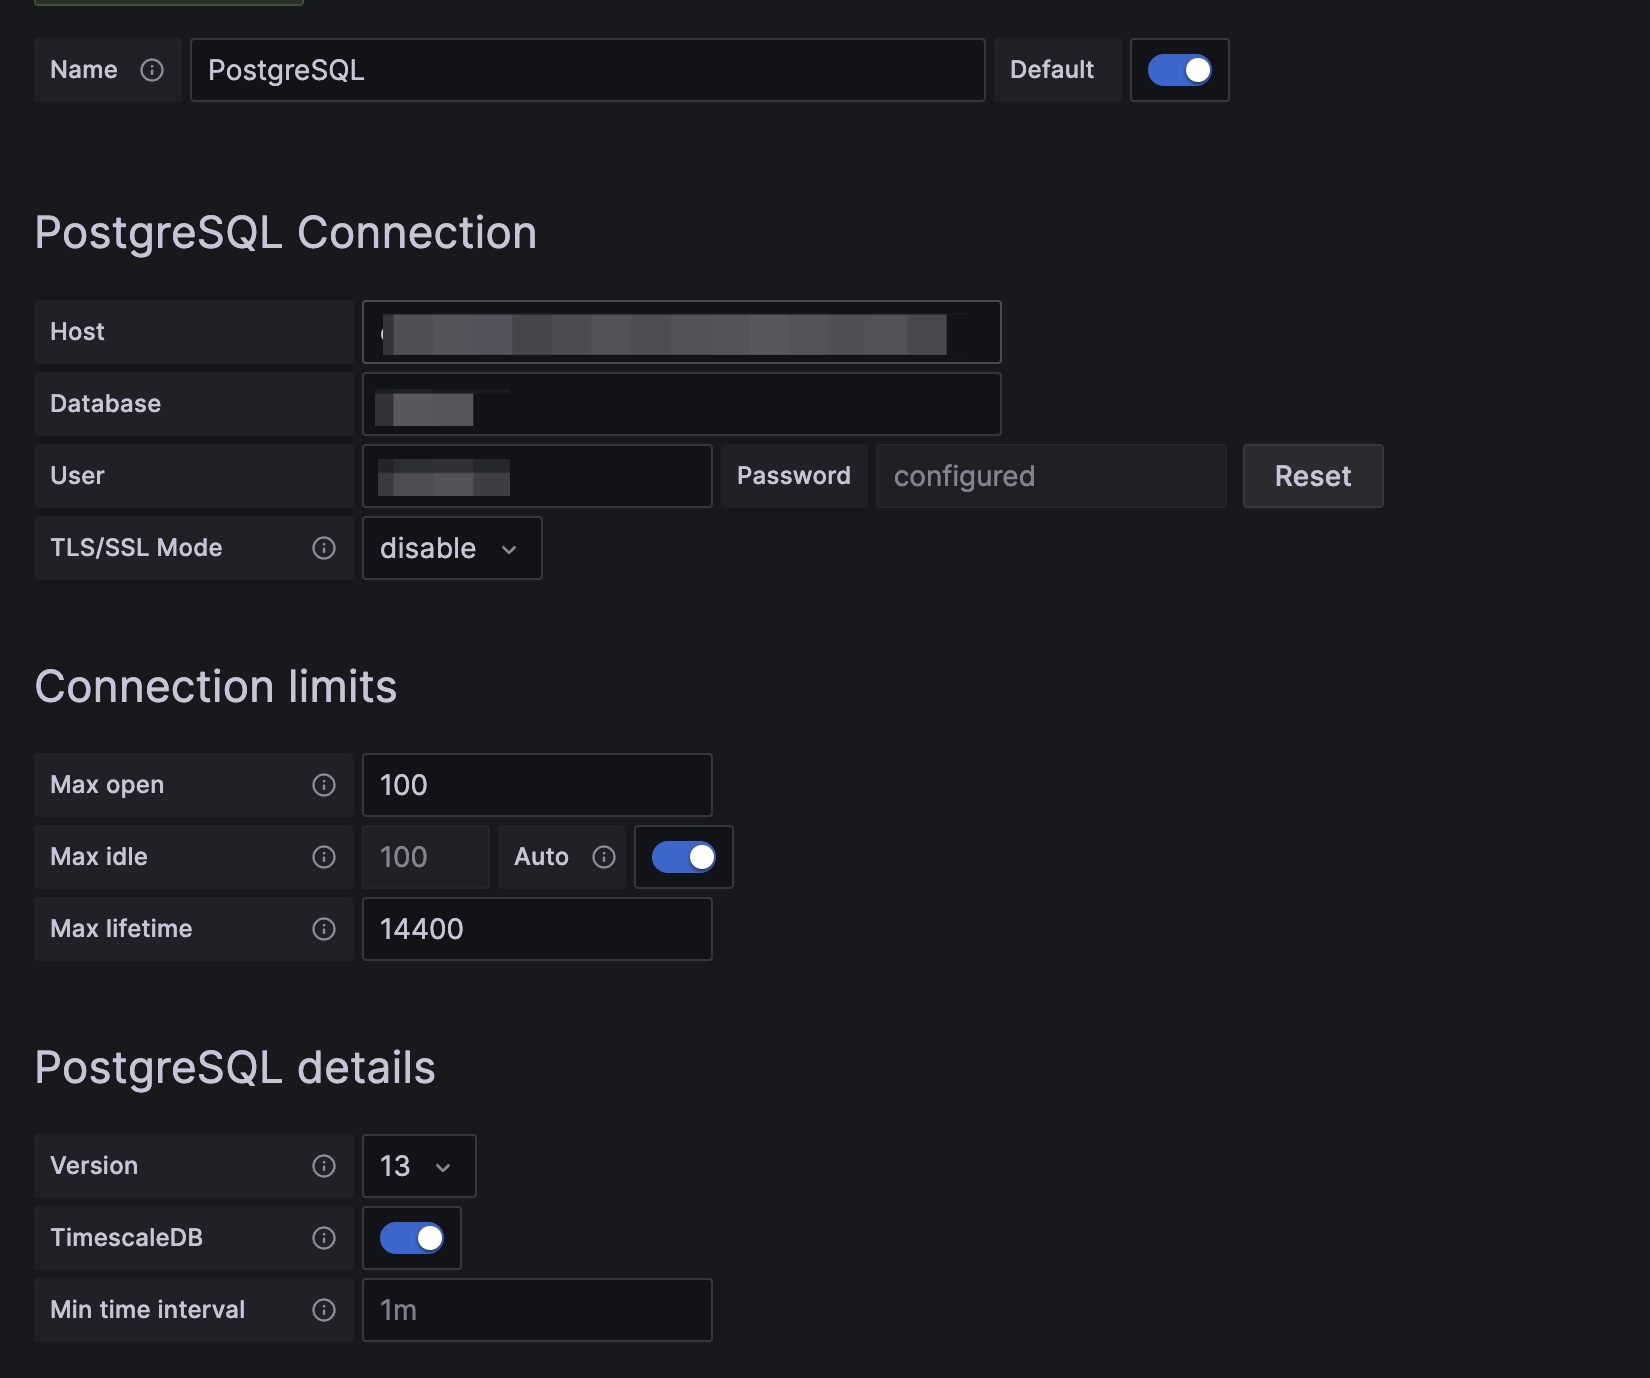Click the info icon next to Name
The height and width of the screenshot is (1378, 1650).
[x=152, y=70]
